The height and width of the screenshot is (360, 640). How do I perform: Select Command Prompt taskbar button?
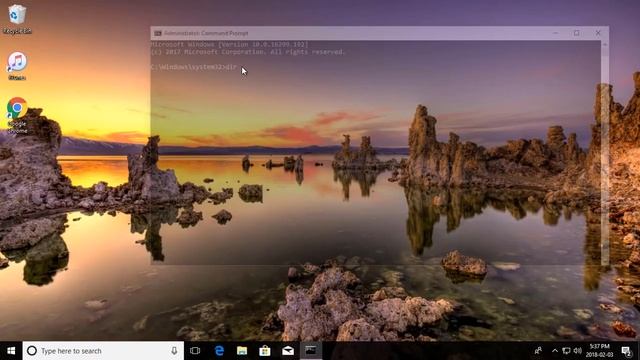(311, 351)
